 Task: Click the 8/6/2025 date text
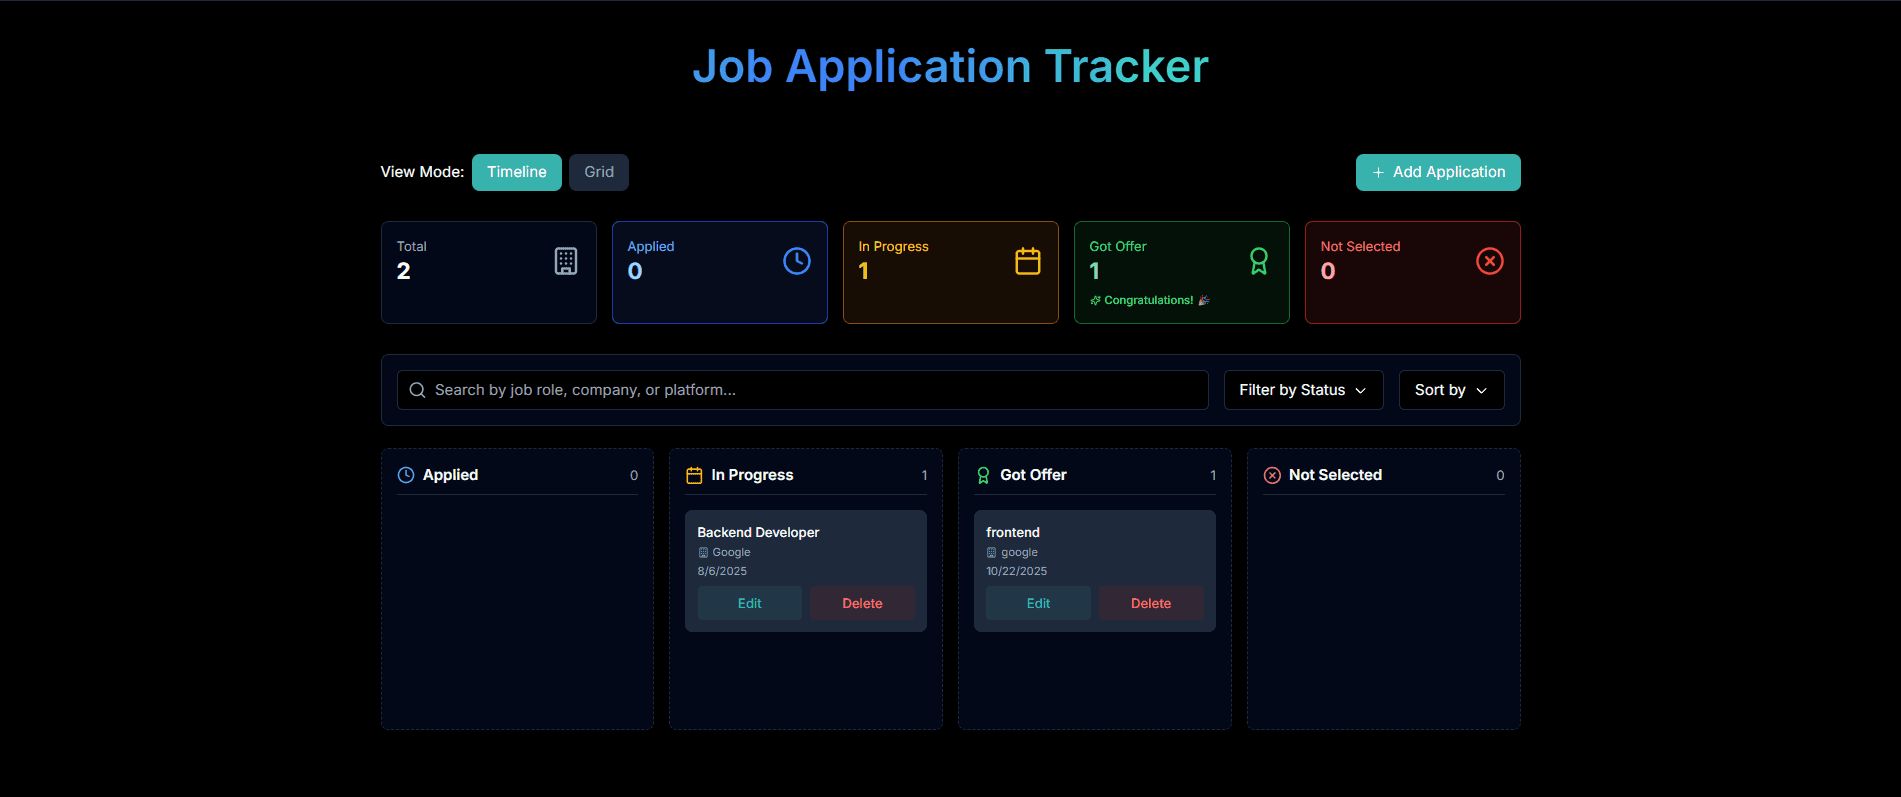tap(722, 571)
